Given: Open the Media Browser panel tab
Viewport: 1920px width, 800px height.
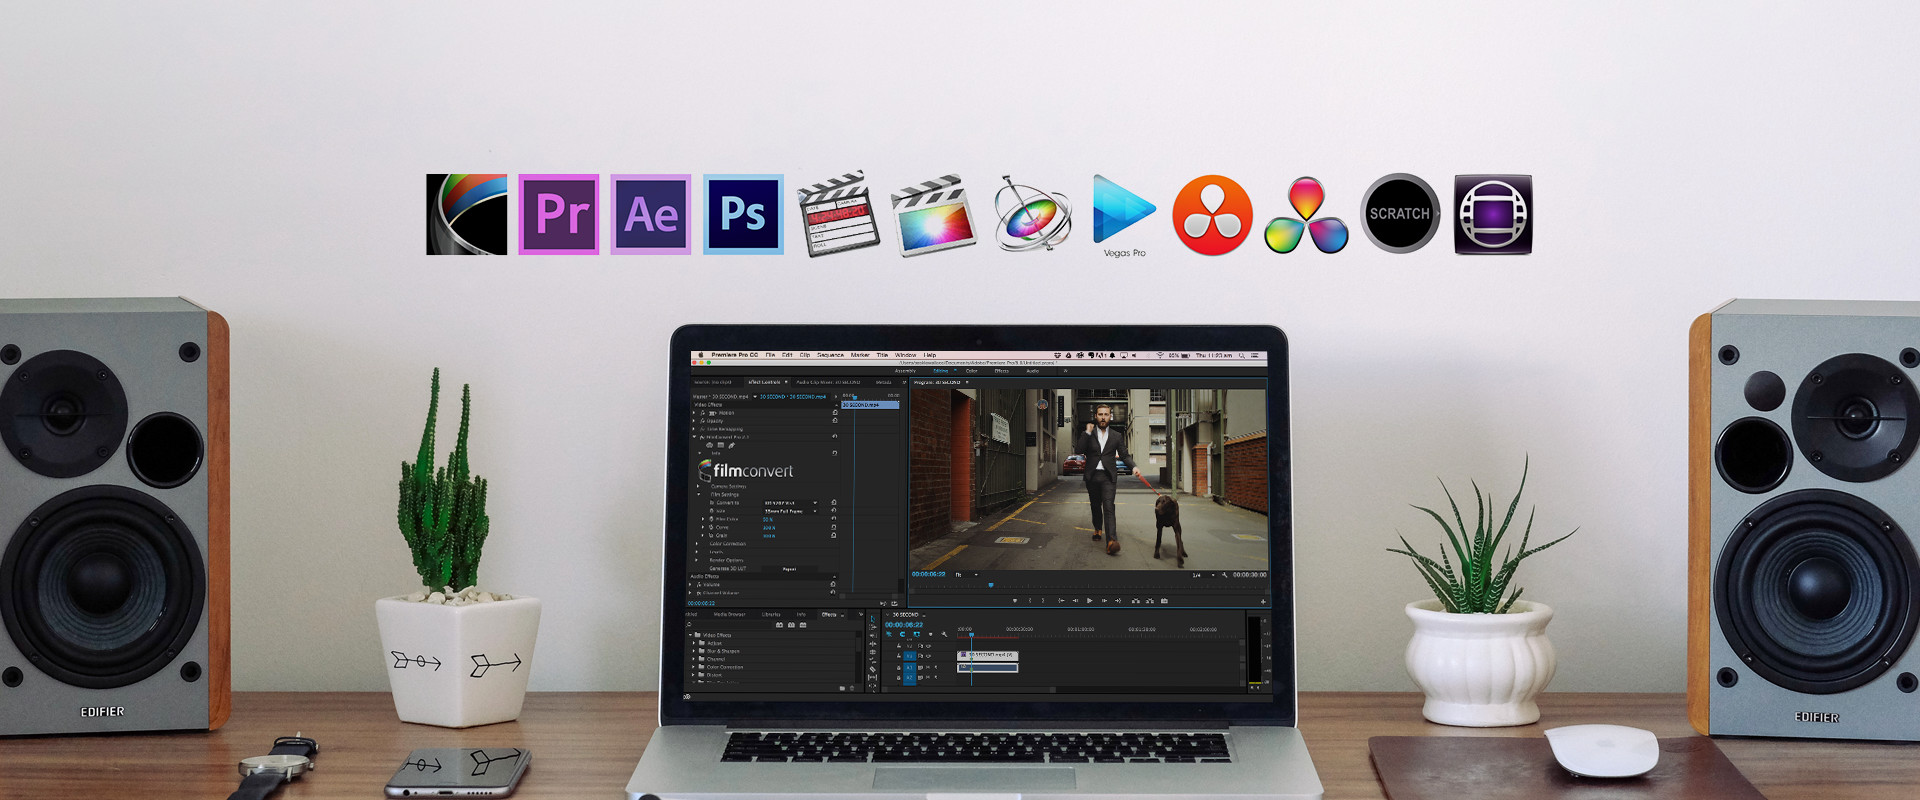Looking at the screenshot, I should (729, 614).
